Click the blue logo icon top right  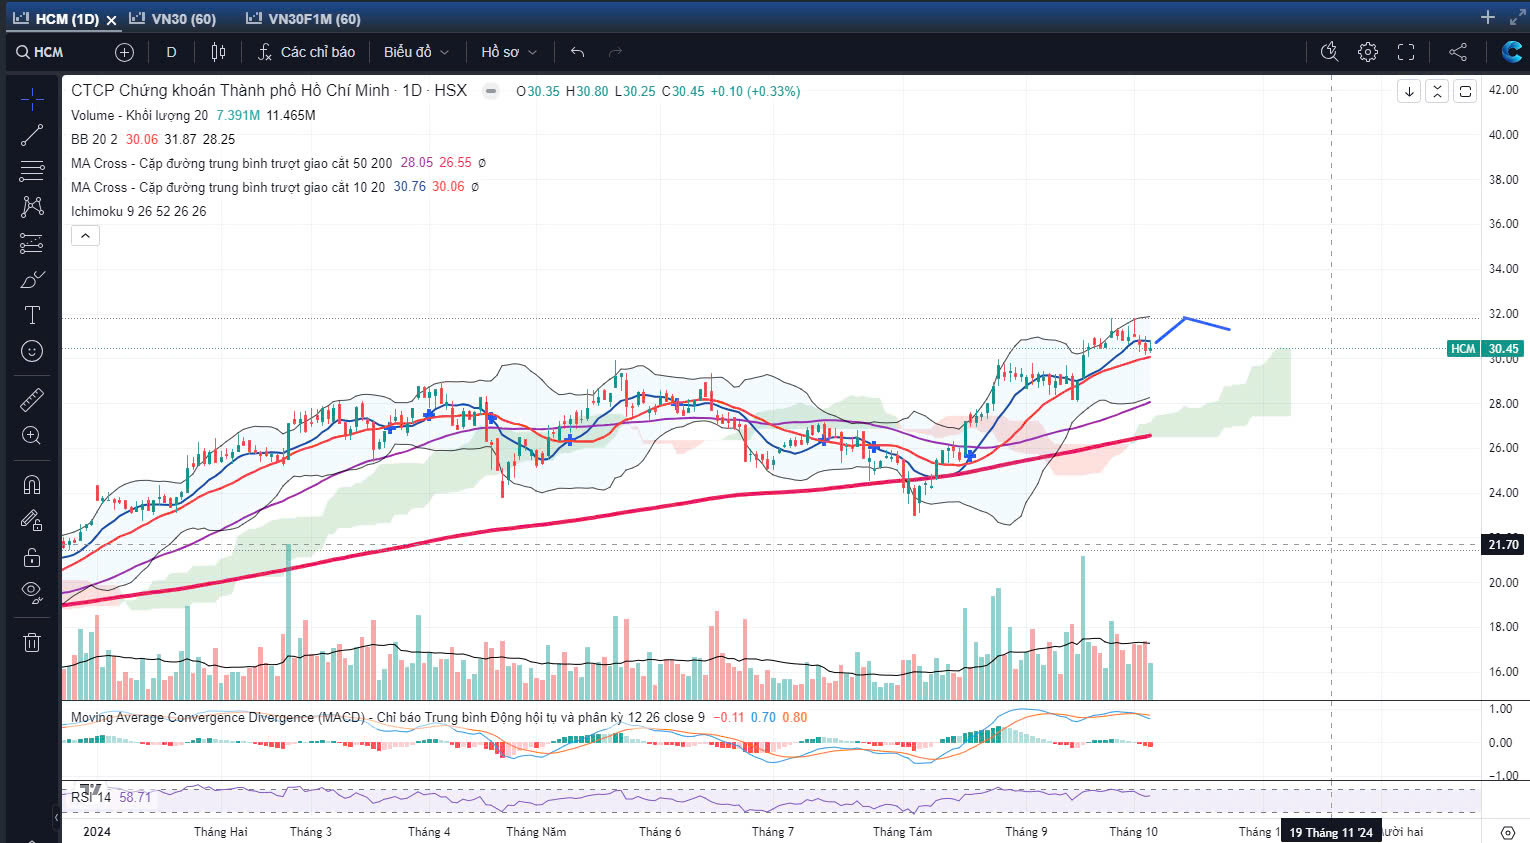(1511, 52)
